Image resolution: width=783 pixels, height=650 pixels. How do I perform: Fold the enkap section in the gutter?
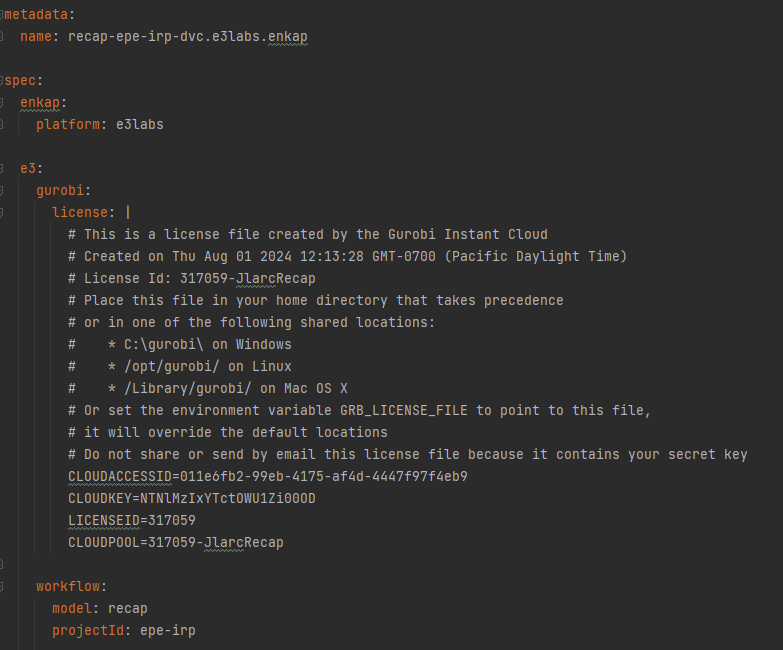(x=1, y=102)
